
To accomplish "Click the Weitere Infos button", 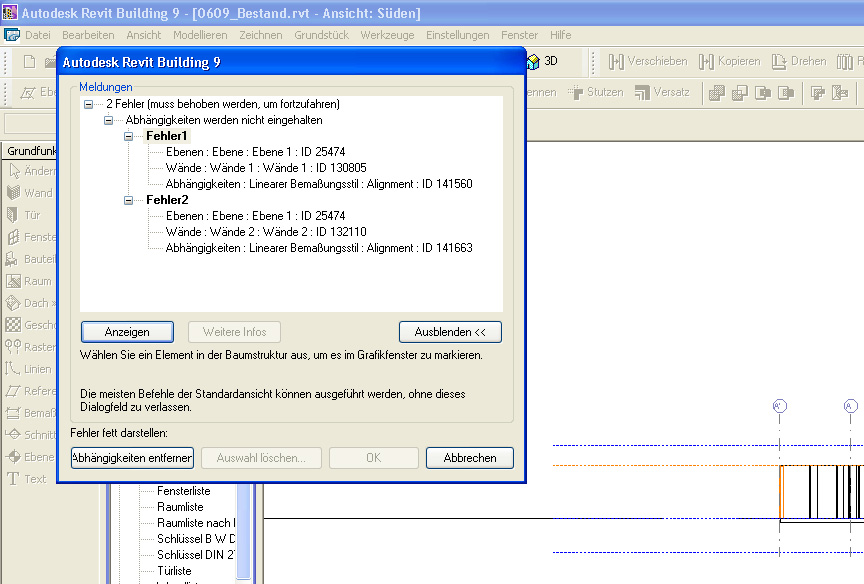I will pyautogui.click(x=235, y=332).
